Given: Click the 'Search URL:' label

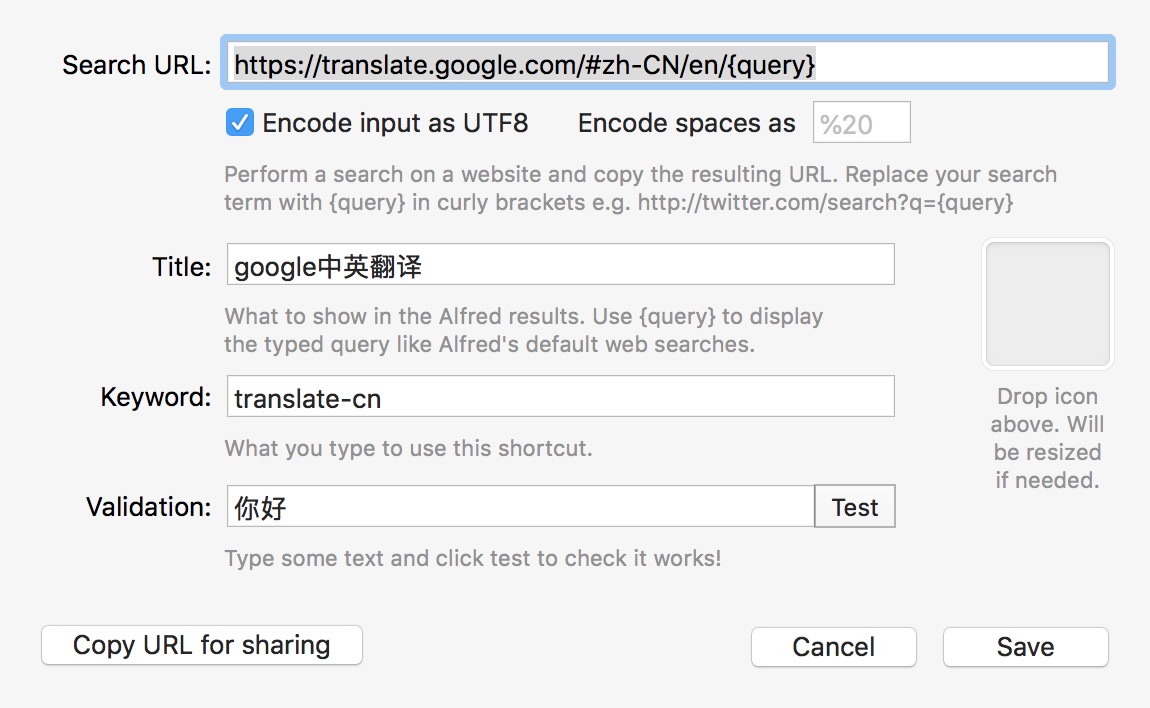Looking at the screenshot, I should (136, 65).
